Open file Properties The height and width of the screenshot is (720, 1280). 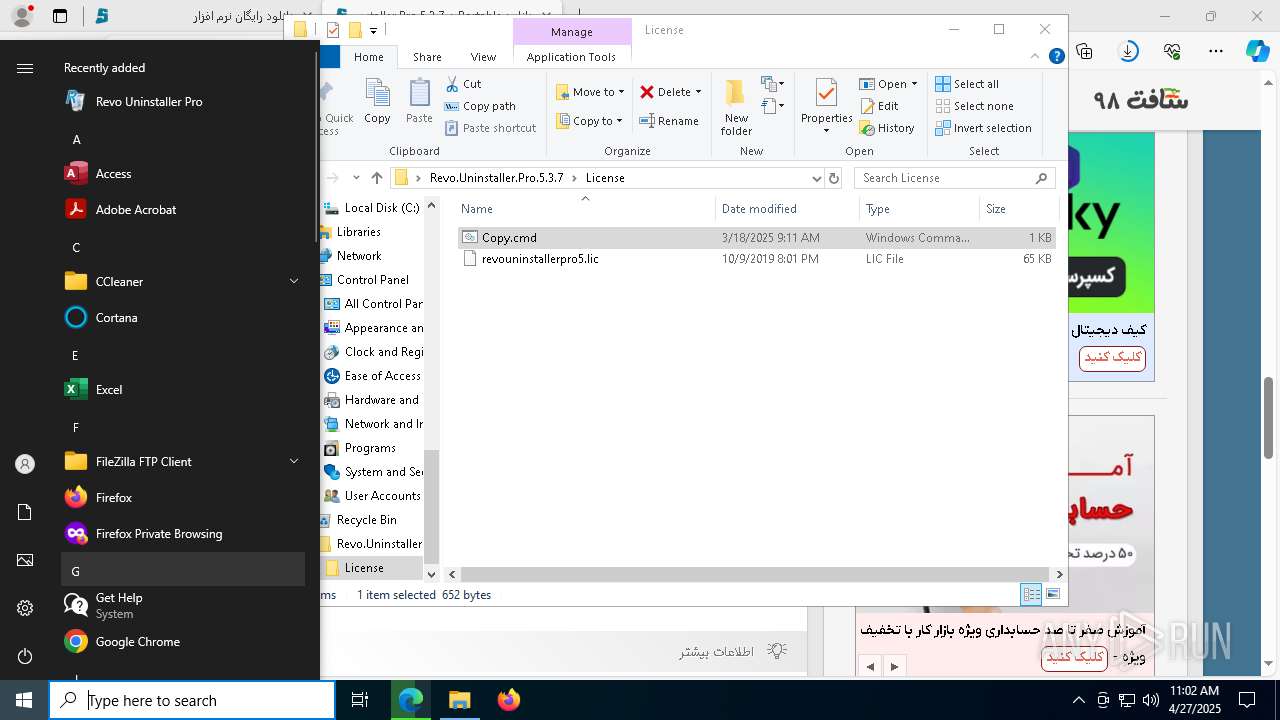click(x=826, y=105)
